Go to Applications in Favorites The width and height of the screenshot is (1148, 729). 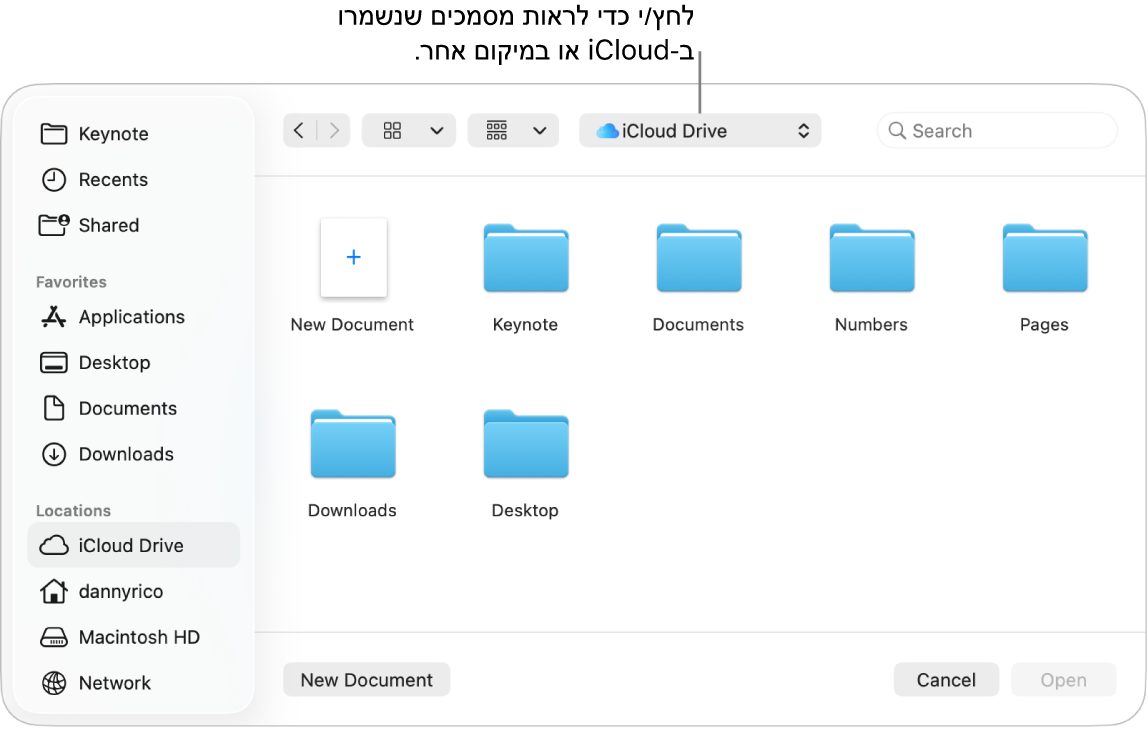(x=133, y=317)
